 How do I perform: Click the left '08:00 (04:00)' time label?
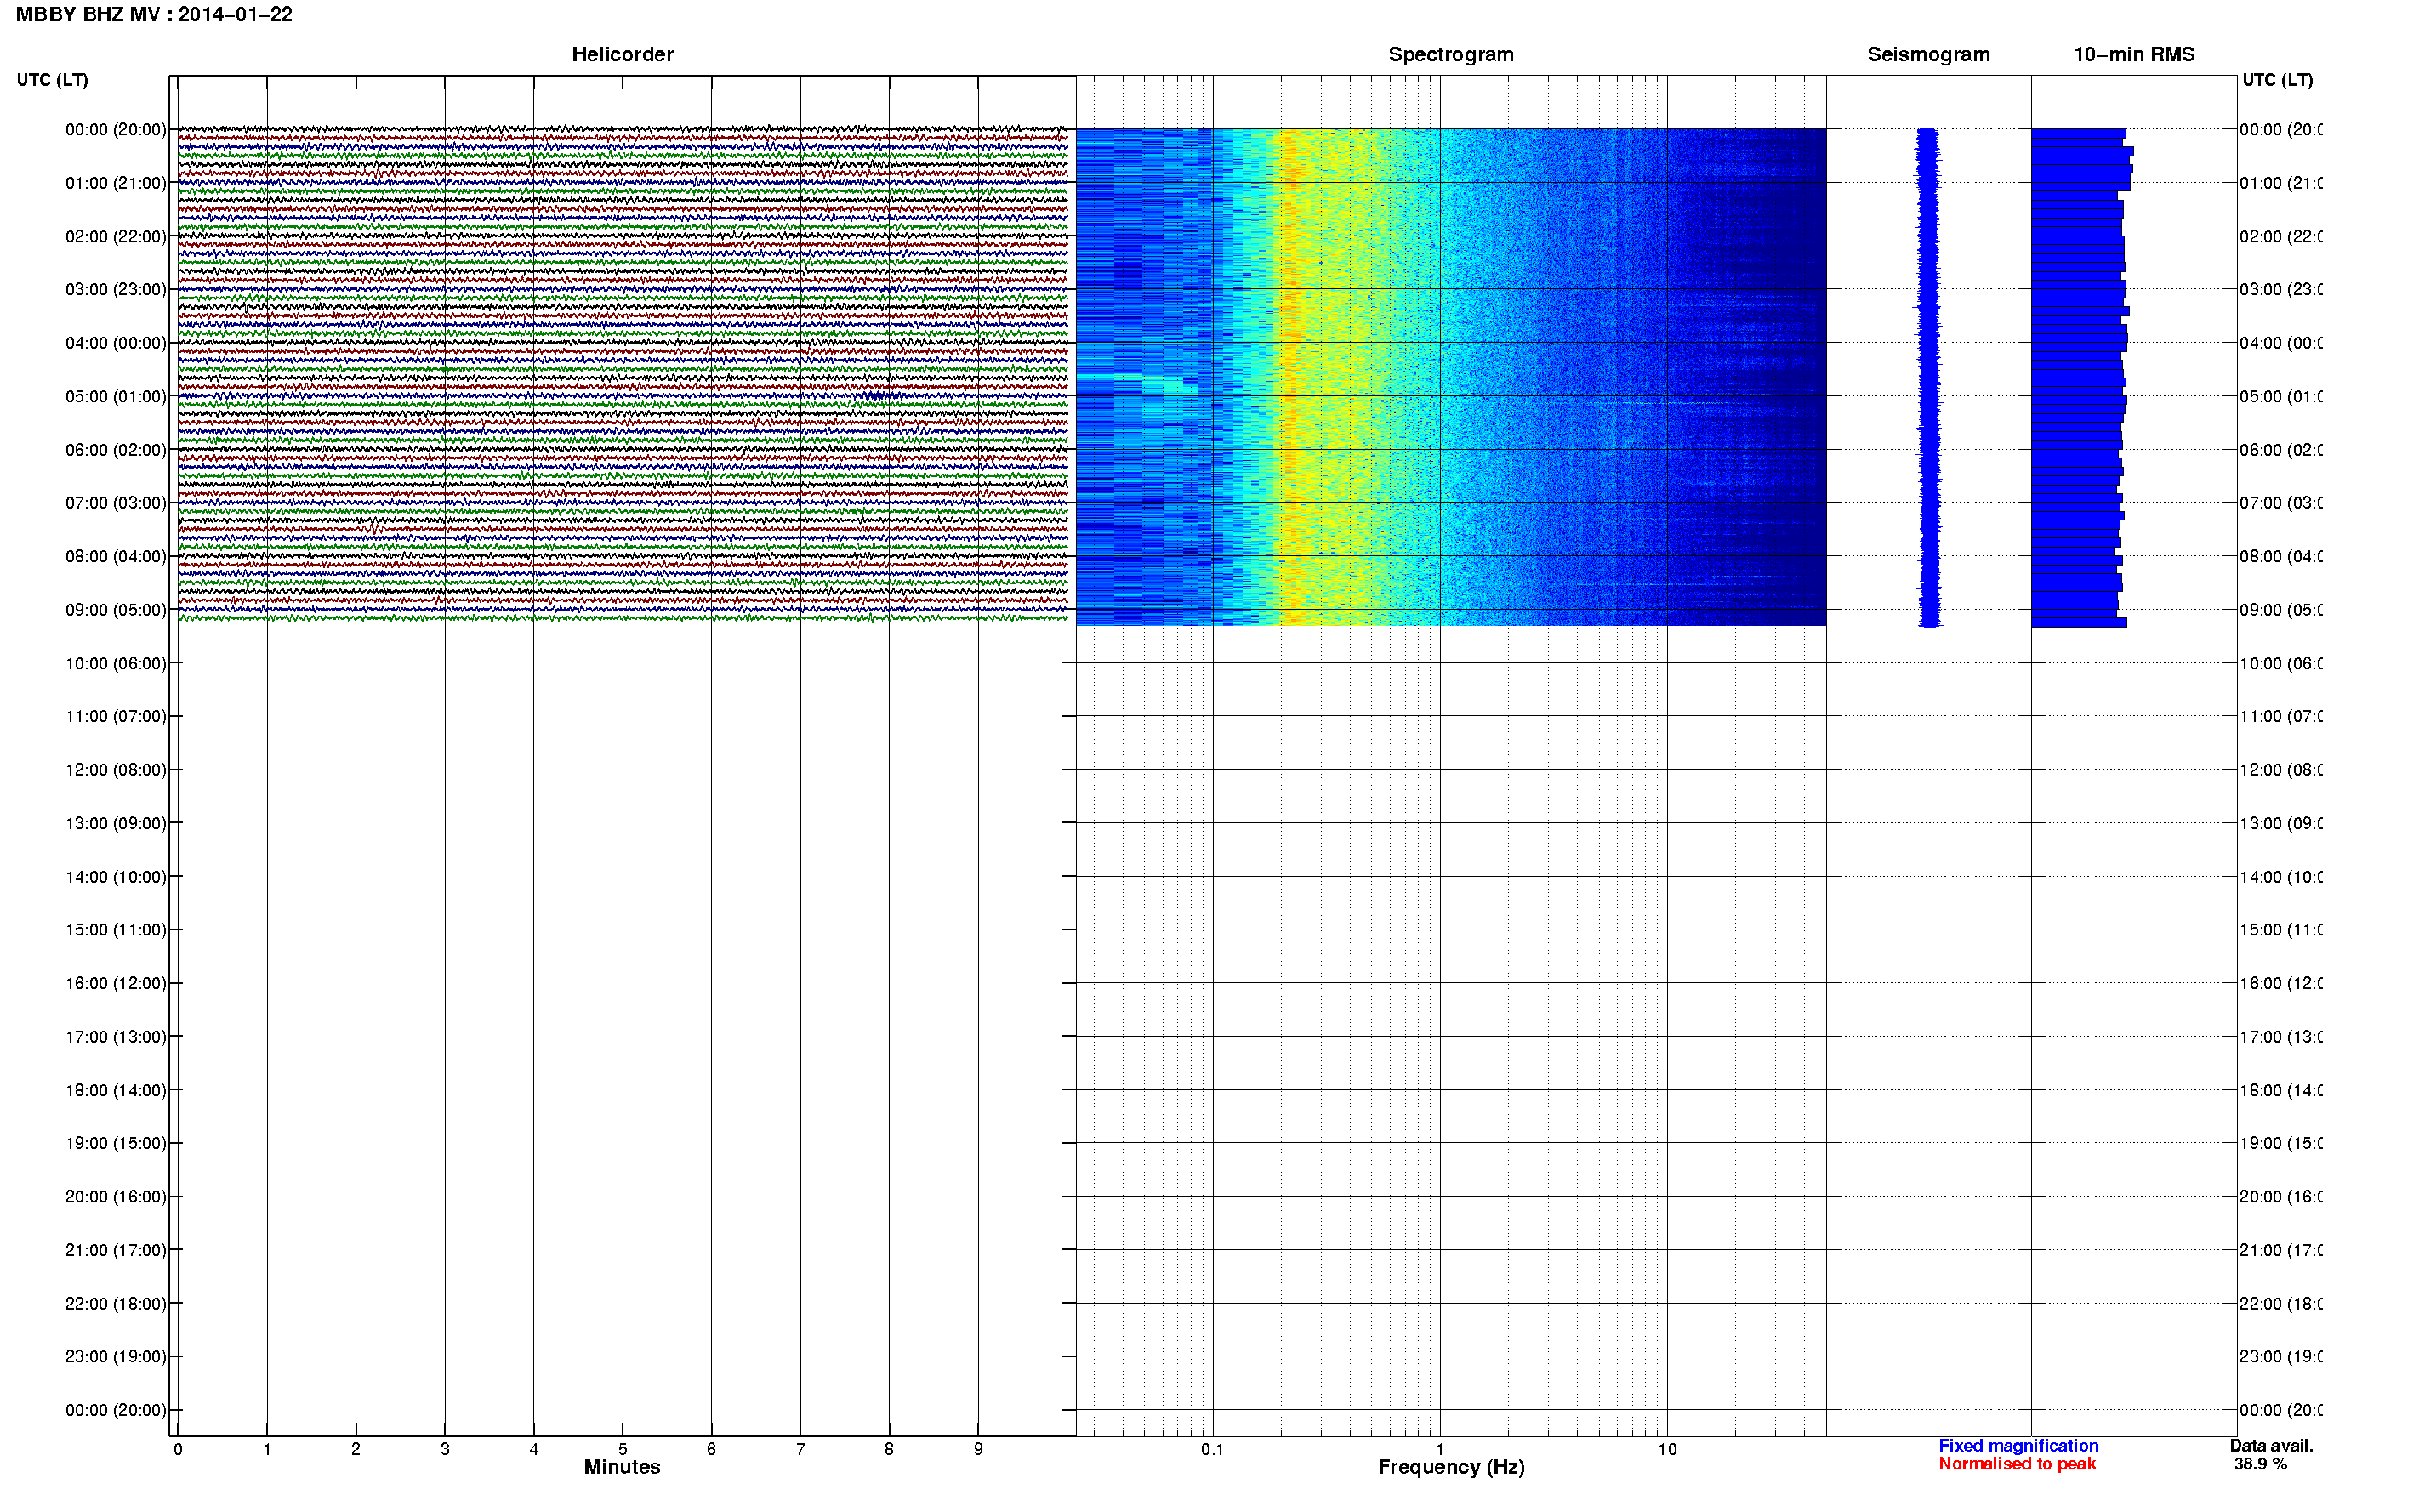(x=116, y=557)
